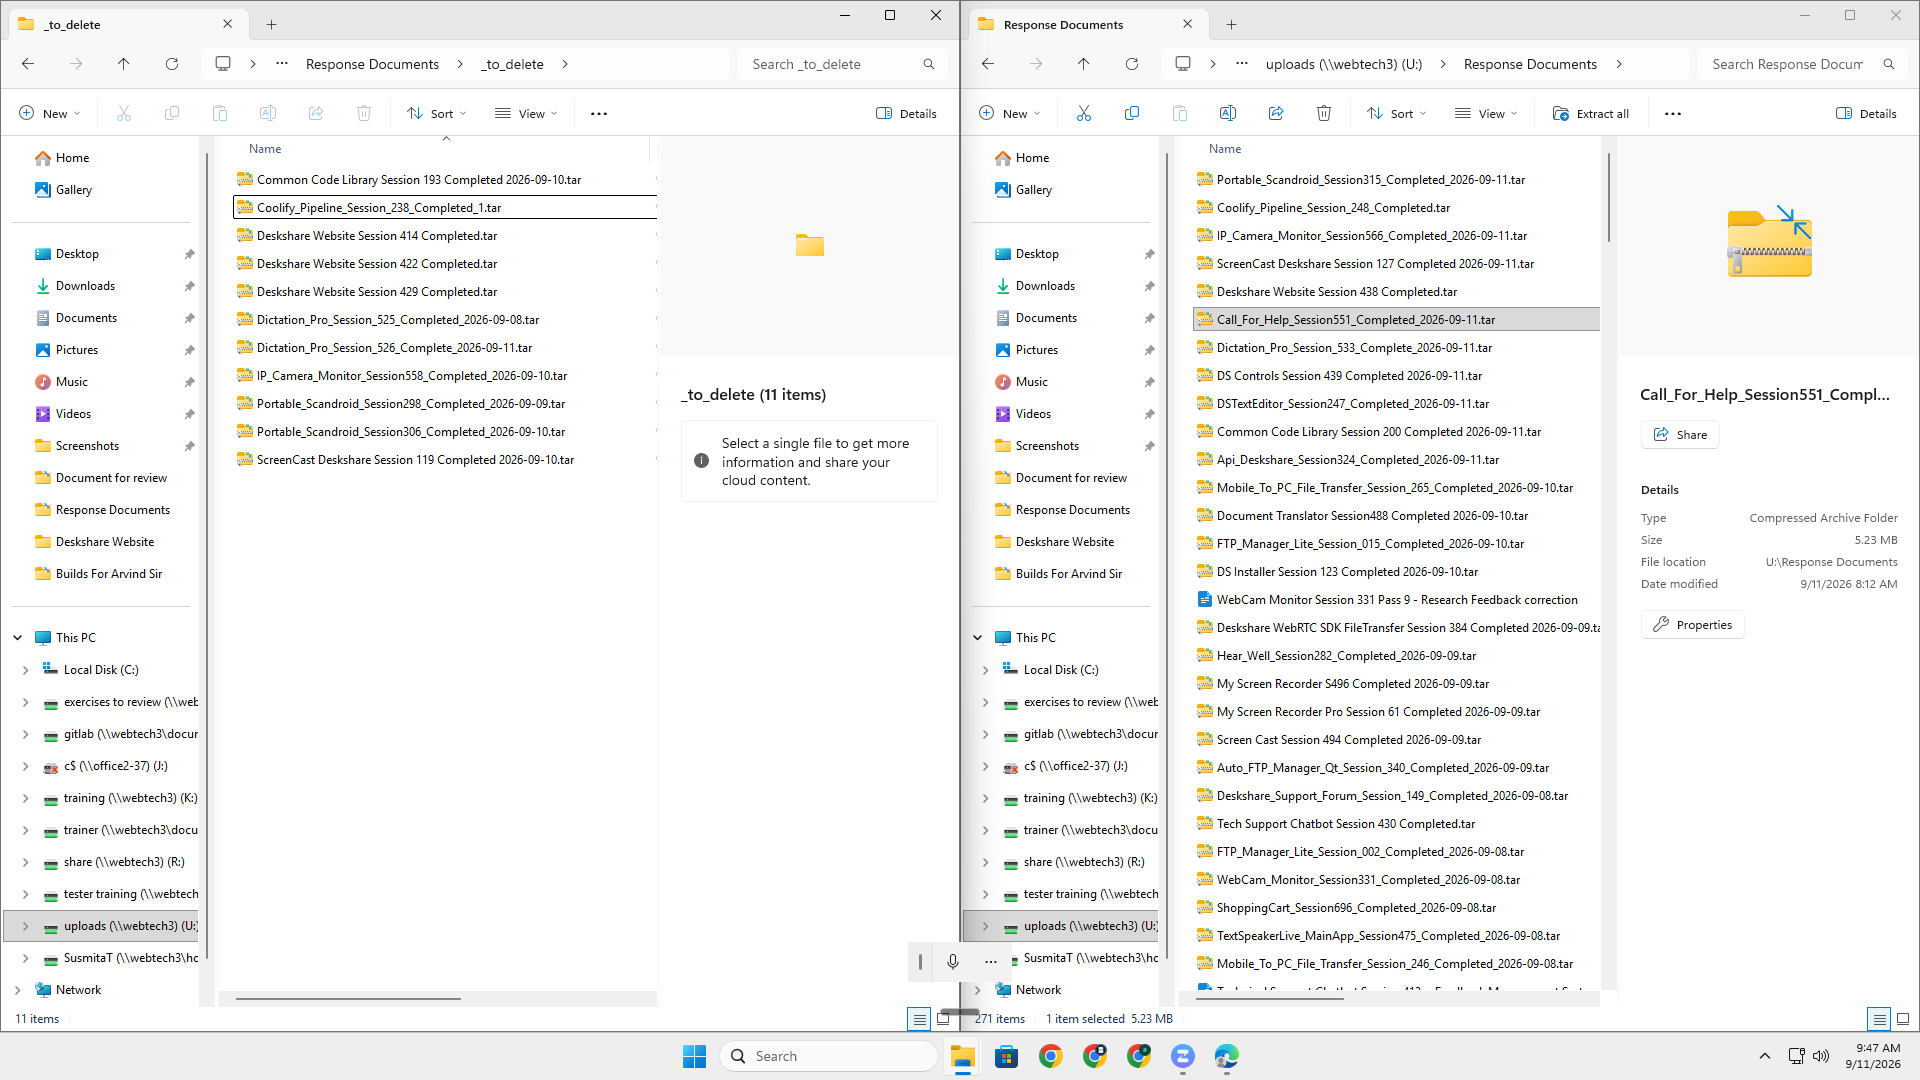Open Downloads in left window sidebar

pyautogui.click(x=85, y=286)
